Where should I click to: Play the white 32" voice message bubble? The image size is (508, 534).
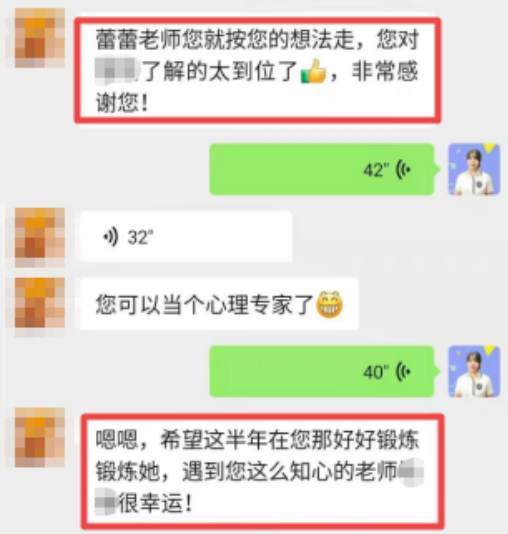[186, 236]
